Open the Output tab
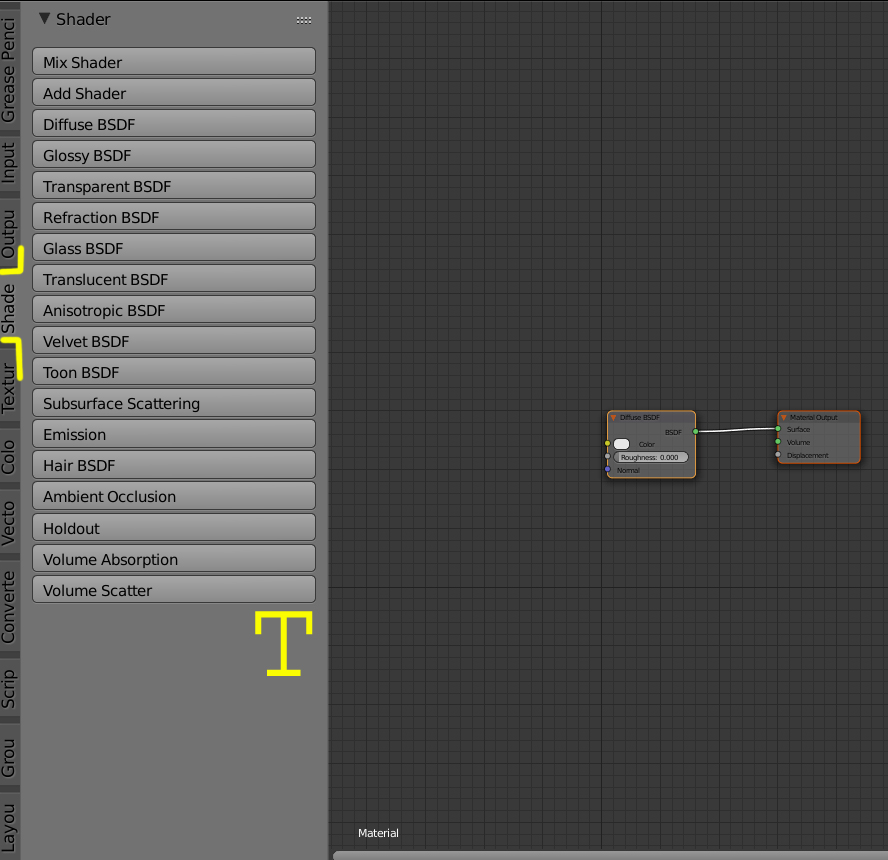 coord(9,234)
